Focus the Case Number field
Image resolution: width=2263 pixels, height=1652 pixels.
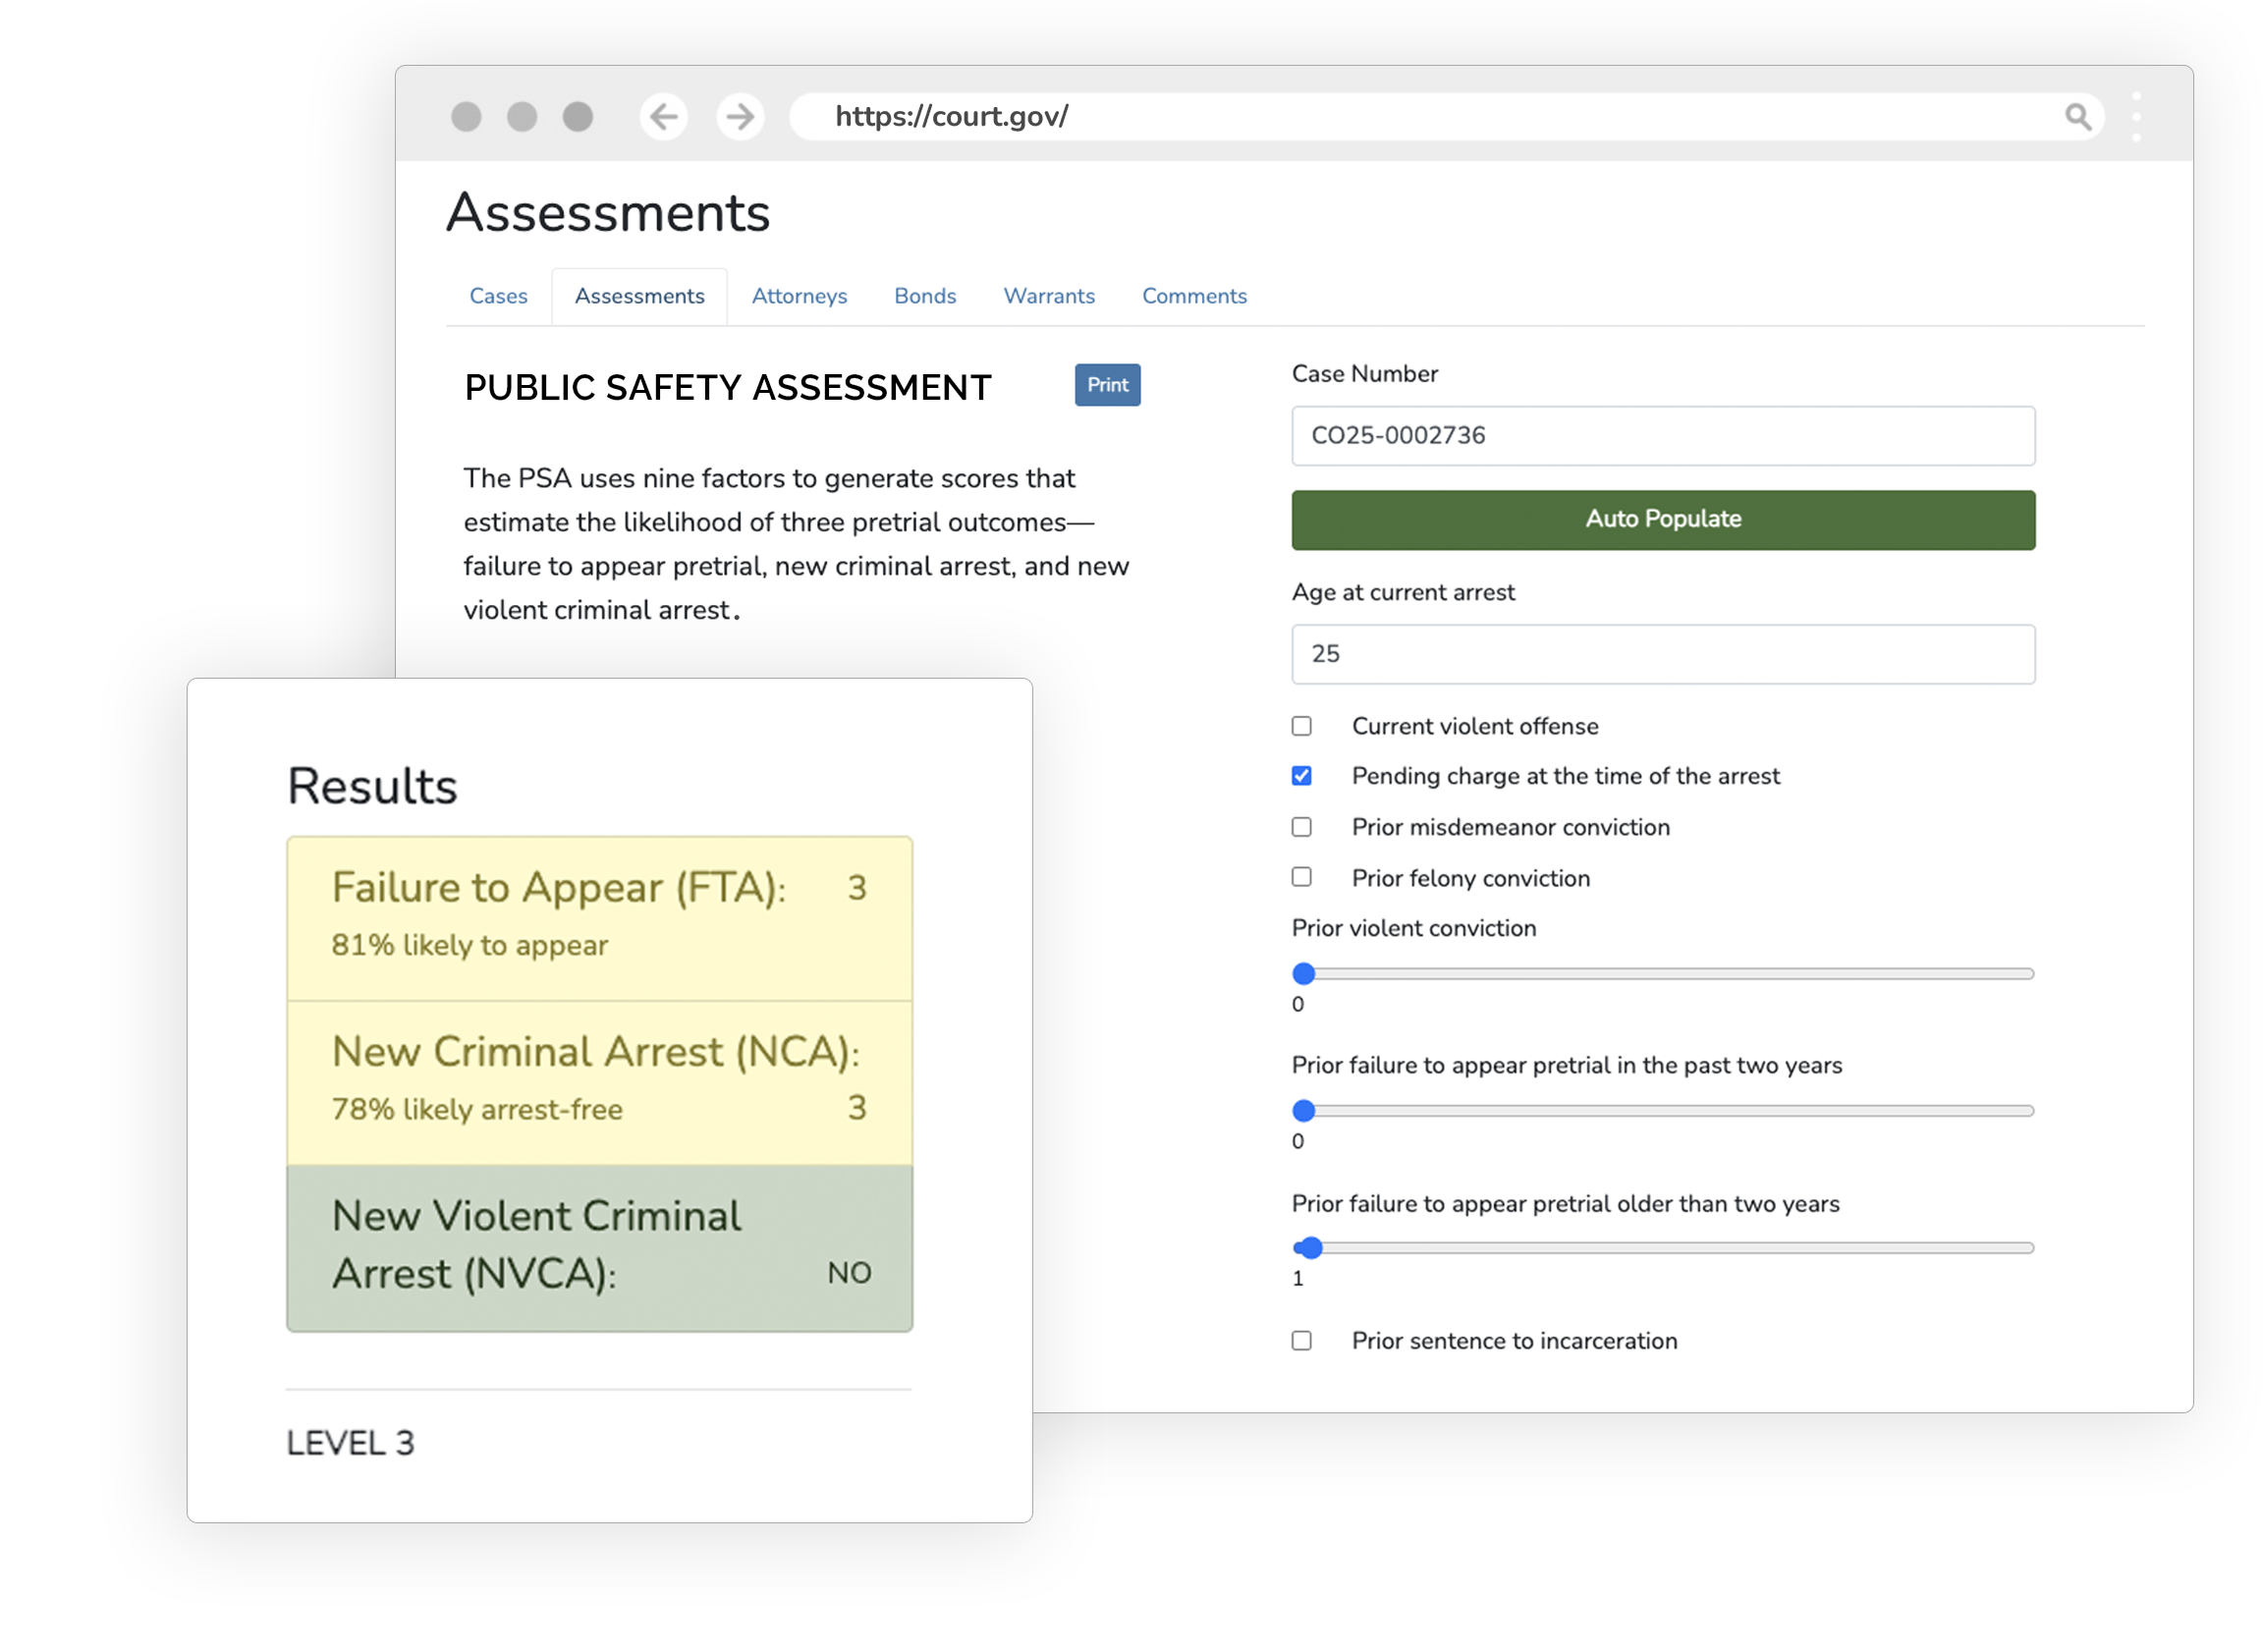point(1663,436)
